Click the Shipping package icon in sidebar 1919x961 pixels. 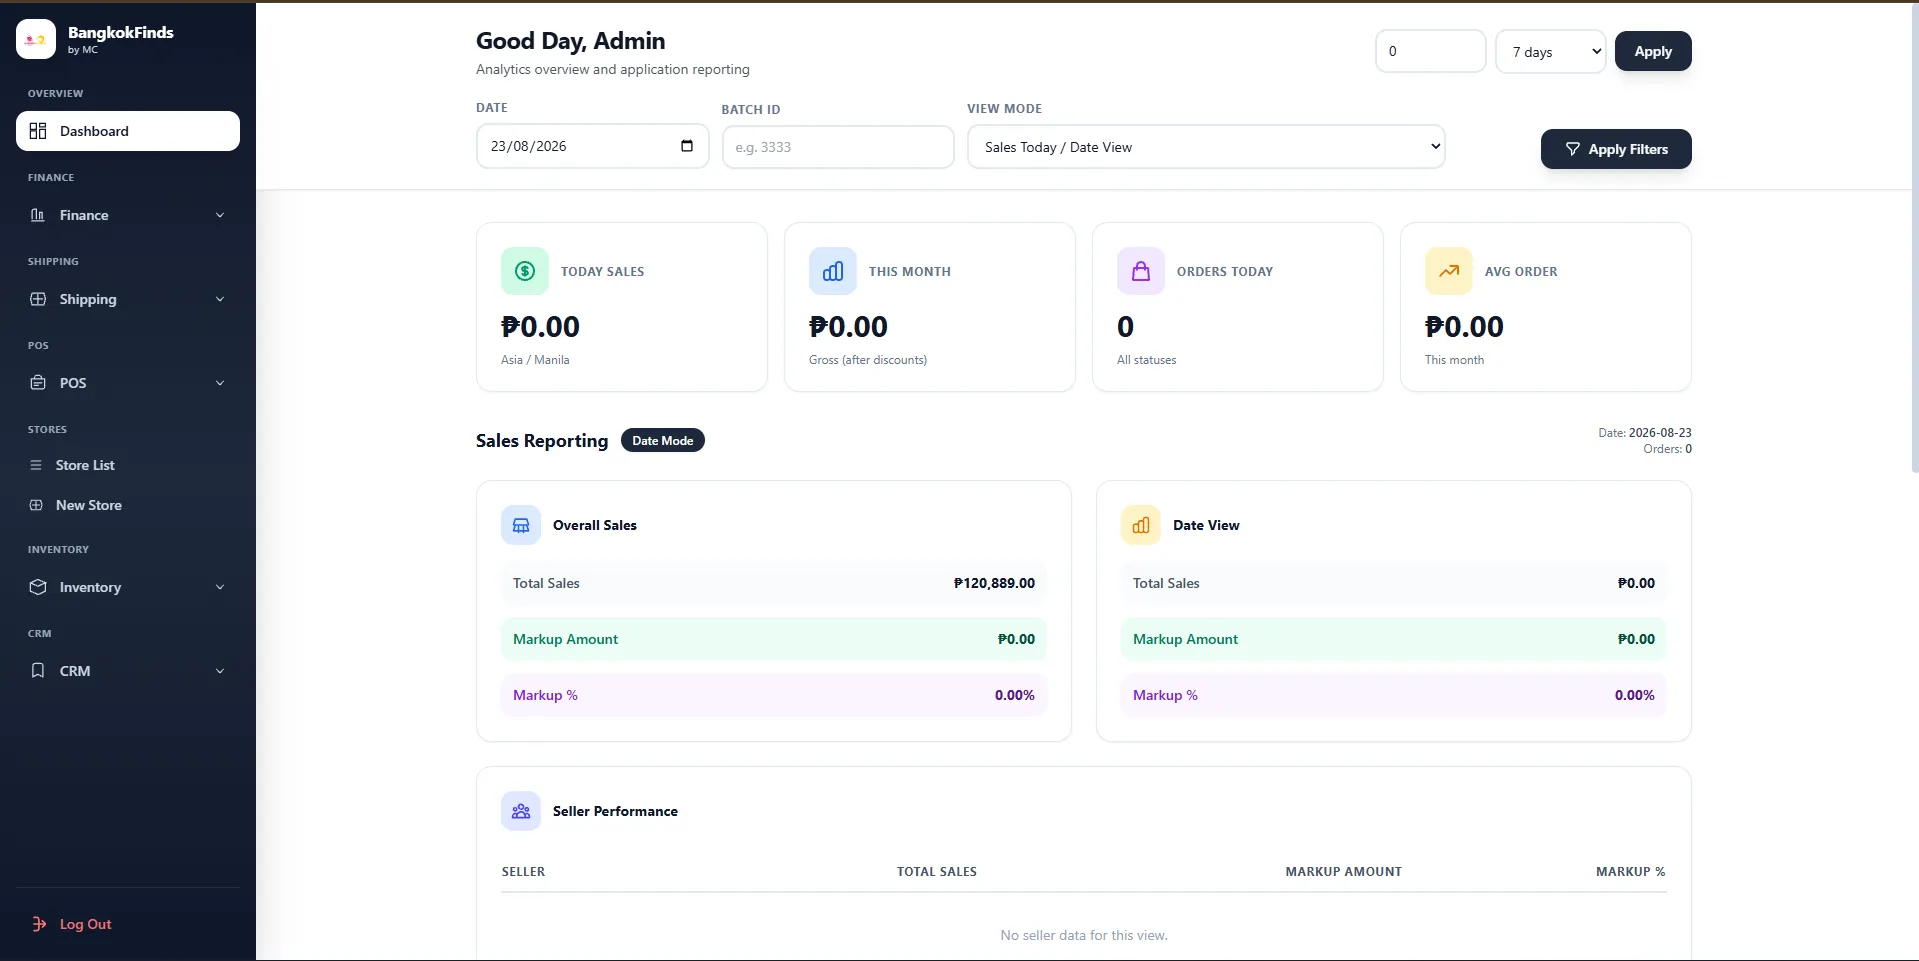tap(38, 299)
